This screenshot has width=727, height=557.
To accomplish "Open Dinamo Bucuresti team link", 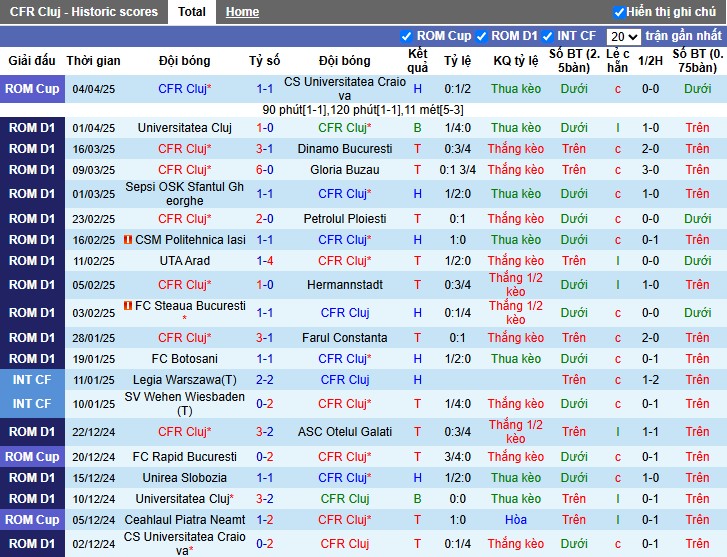I will click(344, 148).
